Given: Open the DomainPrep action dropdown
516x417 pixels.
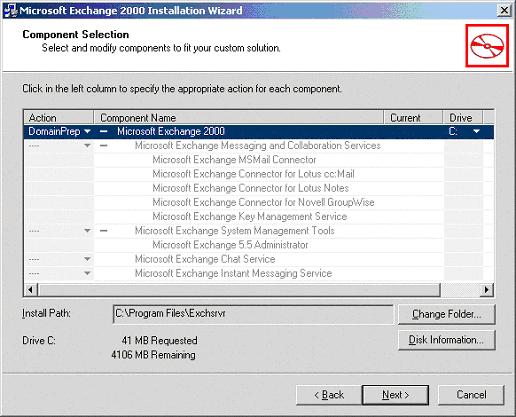Looking at the screenshot, I should (x=87, y=132).
